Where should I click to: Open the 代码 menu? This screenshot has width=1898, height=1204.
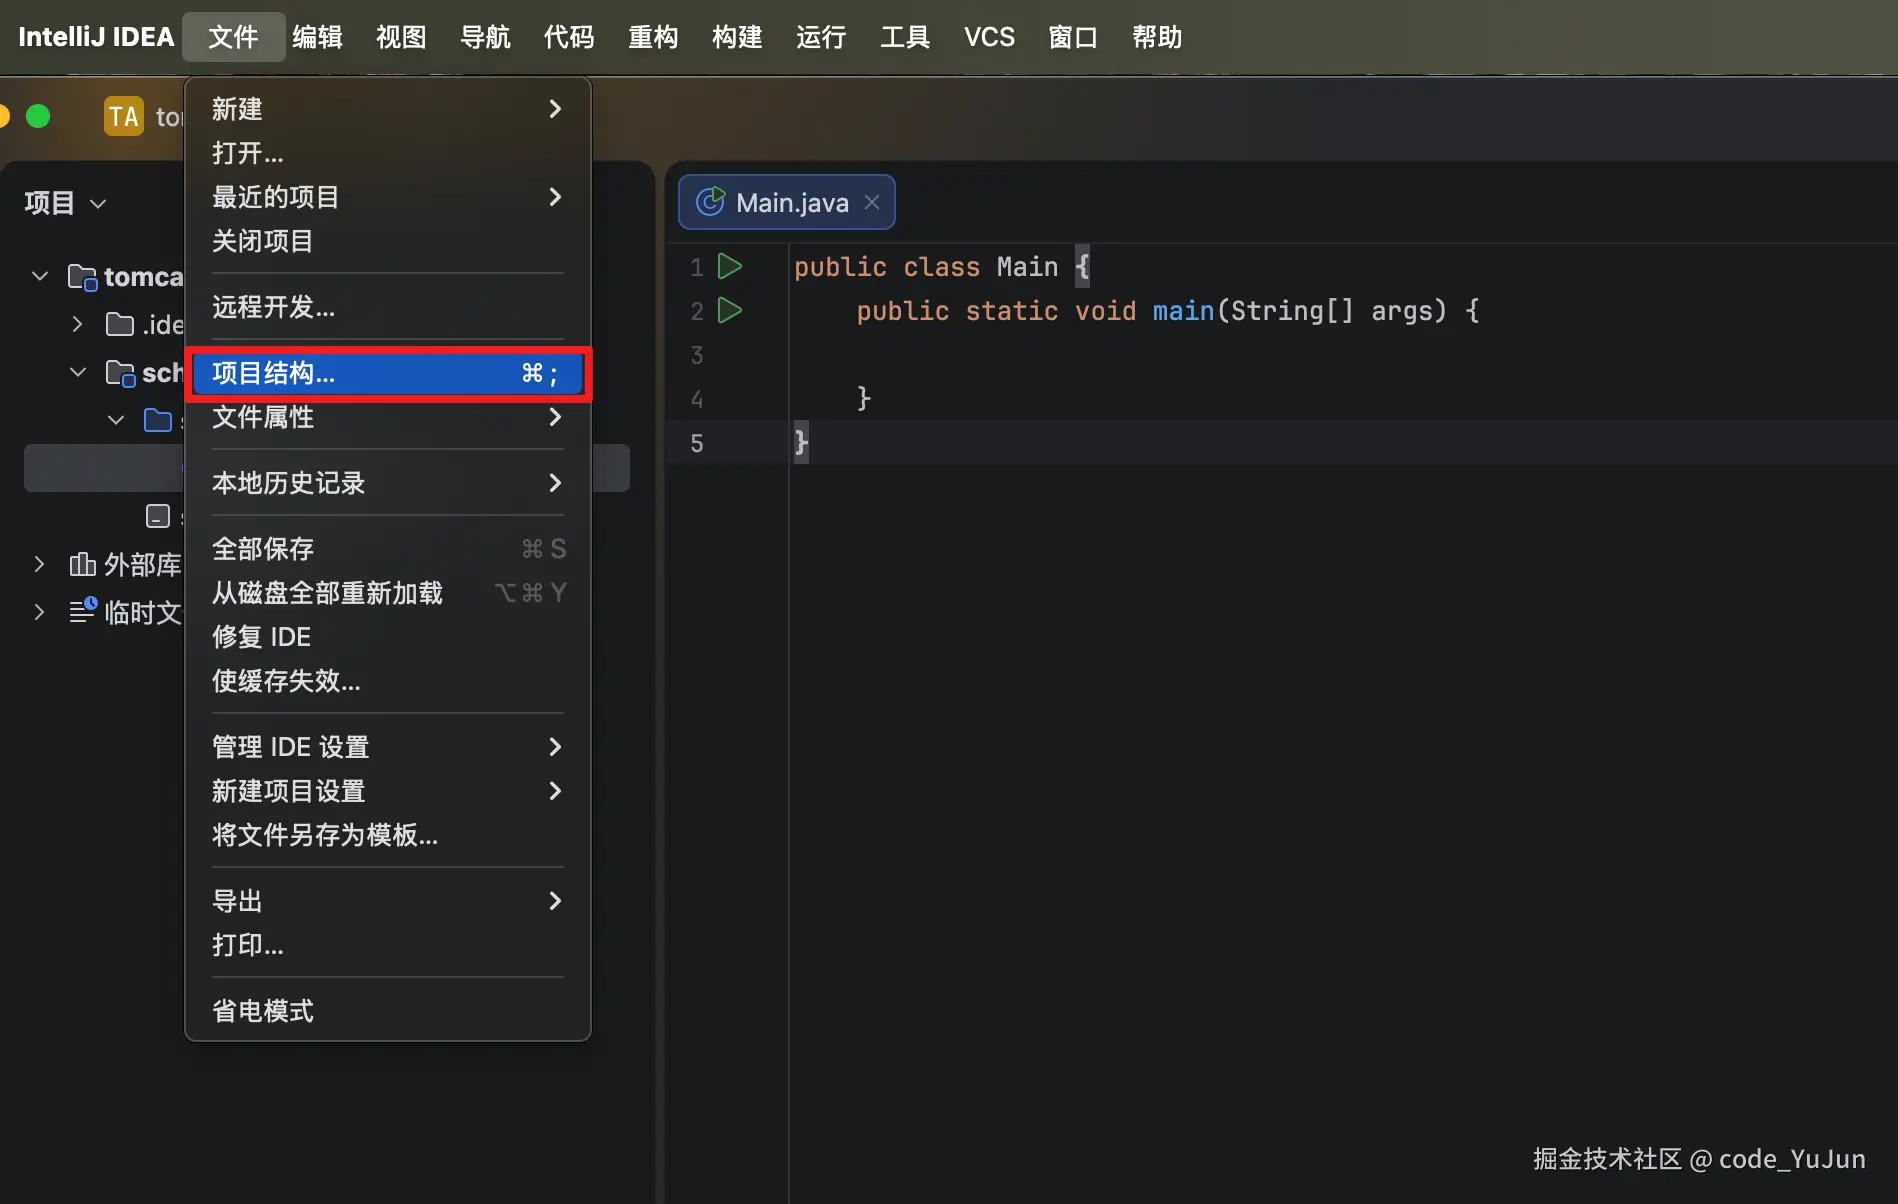coord(569,37)
